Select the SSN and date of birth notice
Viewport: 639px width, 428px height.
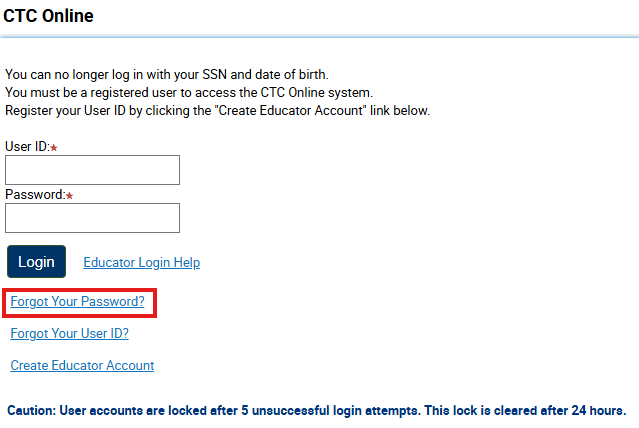[166, 75]
